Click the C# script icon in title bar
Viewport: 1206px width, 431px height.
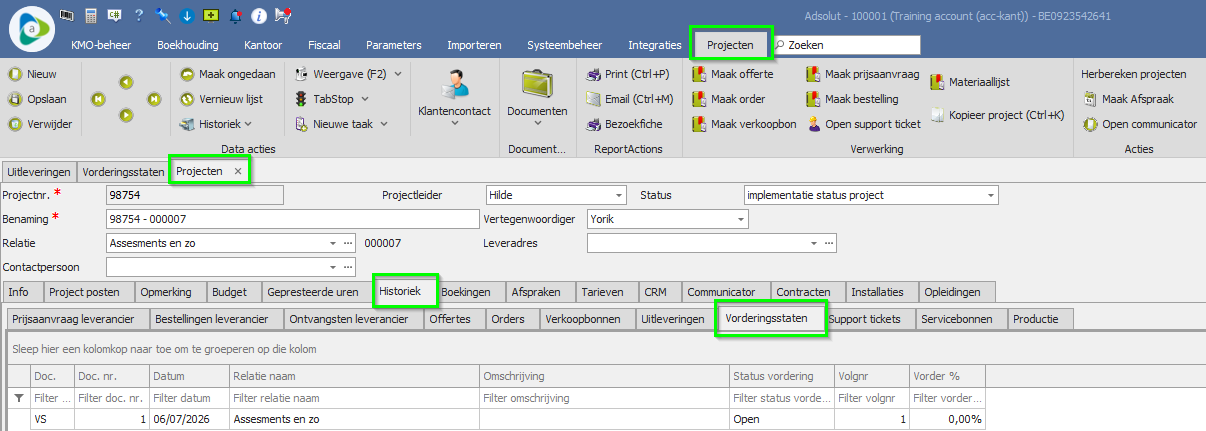115,15
